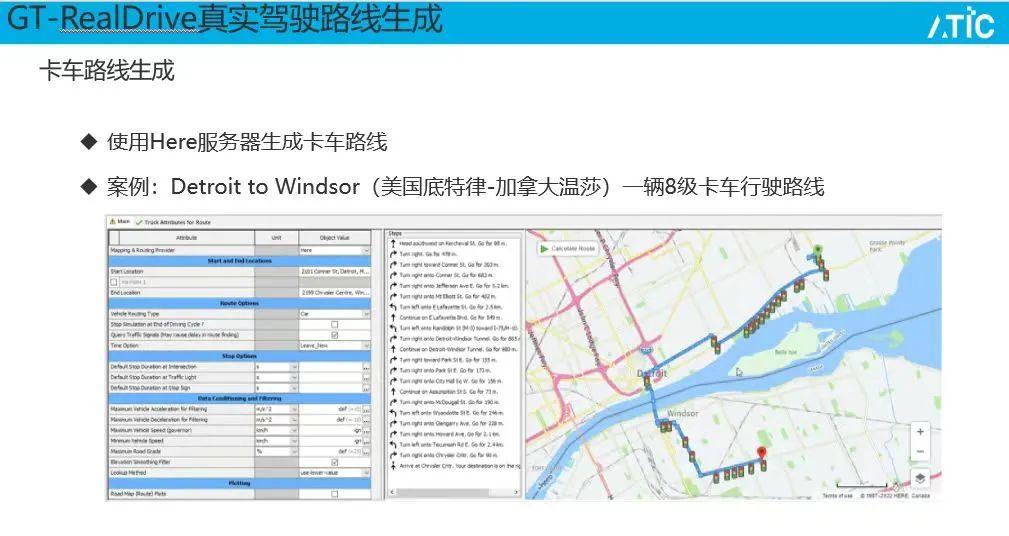1009x536 pixels.
Task: Zoom out on the map
Action: [x=919, y=452]
